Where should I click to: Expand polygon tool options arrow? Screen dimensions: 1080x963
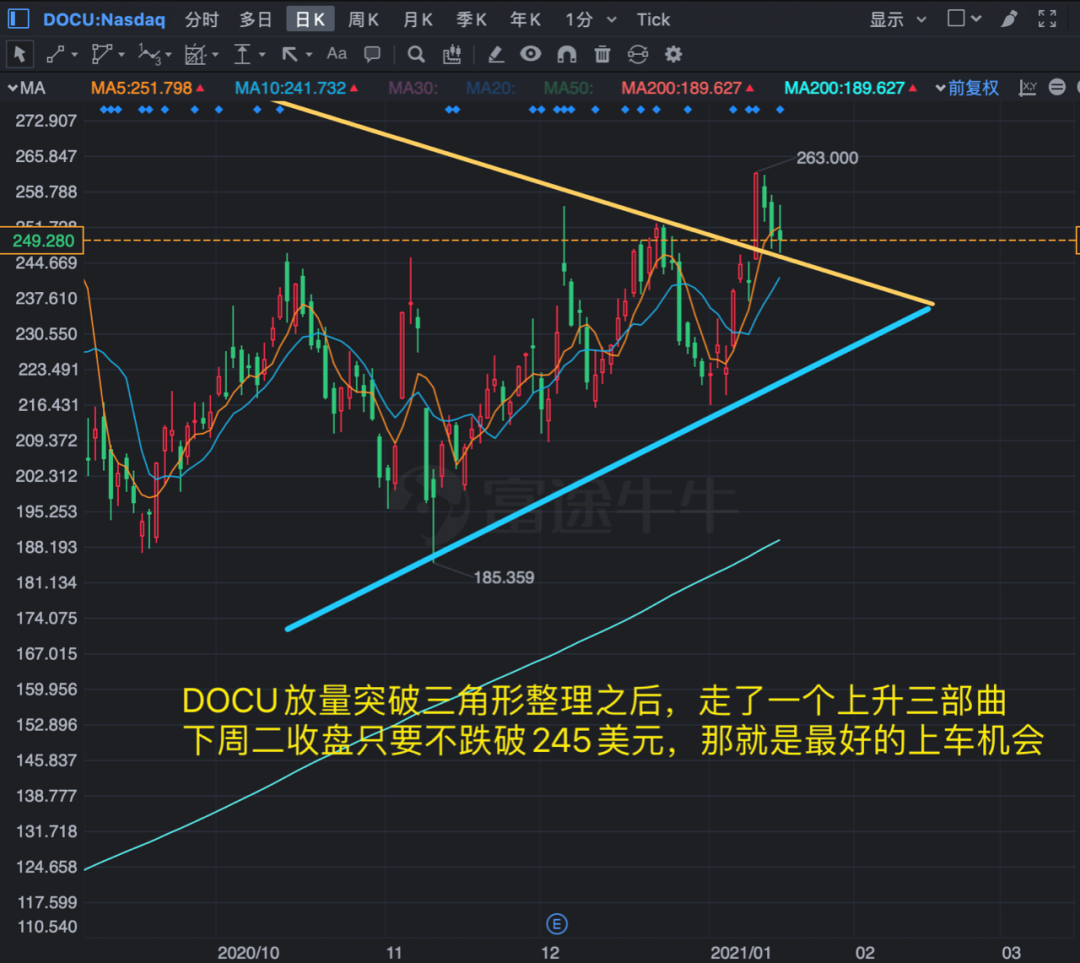121,54
